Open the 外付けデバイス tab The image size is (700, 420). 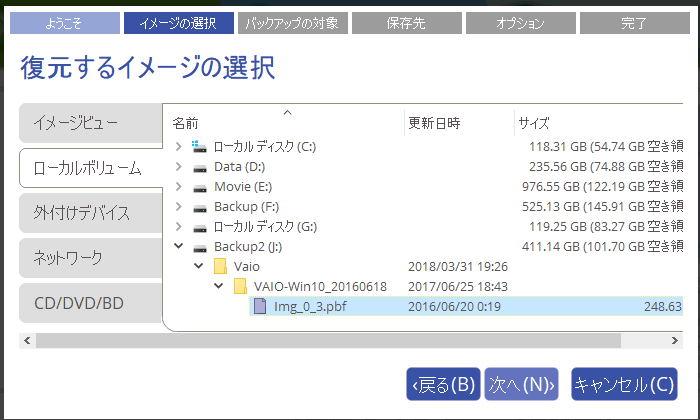coord(90,213)
